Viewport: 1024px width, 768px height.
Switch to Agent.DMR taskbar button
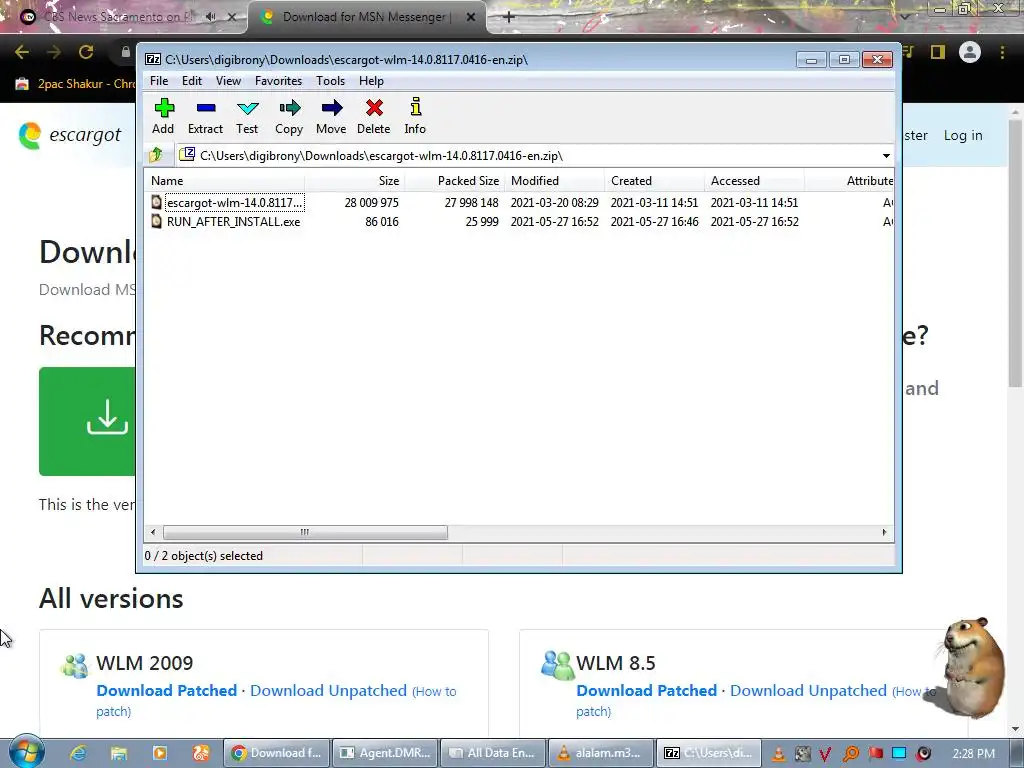(x=386, y=753)
